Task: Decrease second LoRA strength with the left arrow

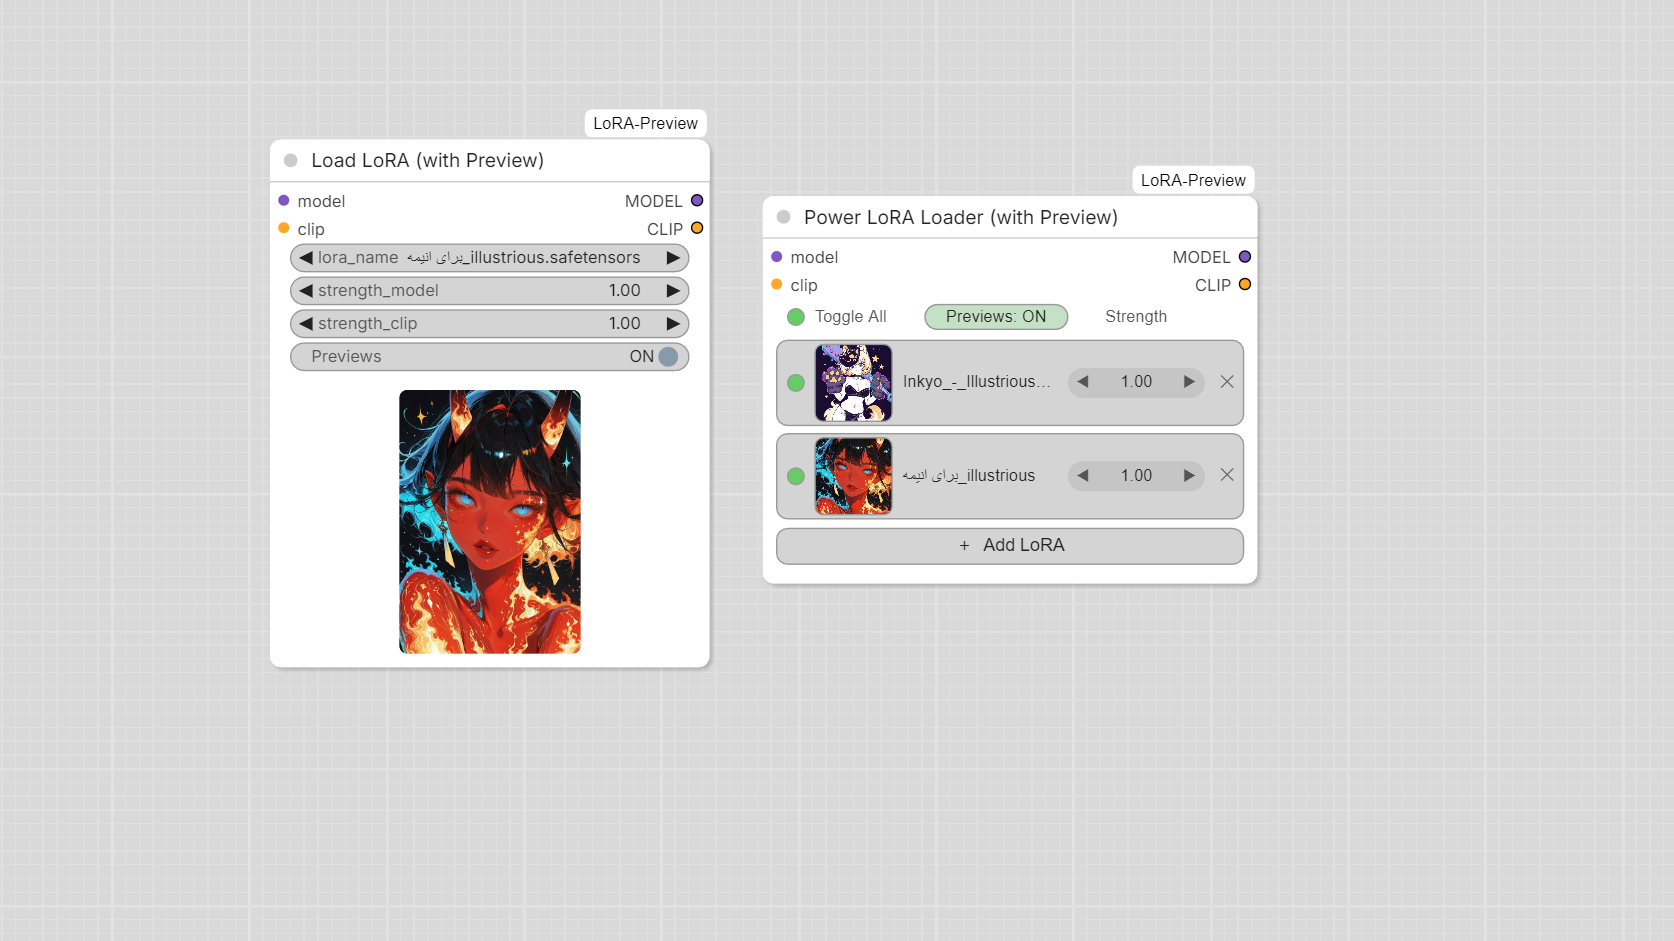Action: point(1083,476)
